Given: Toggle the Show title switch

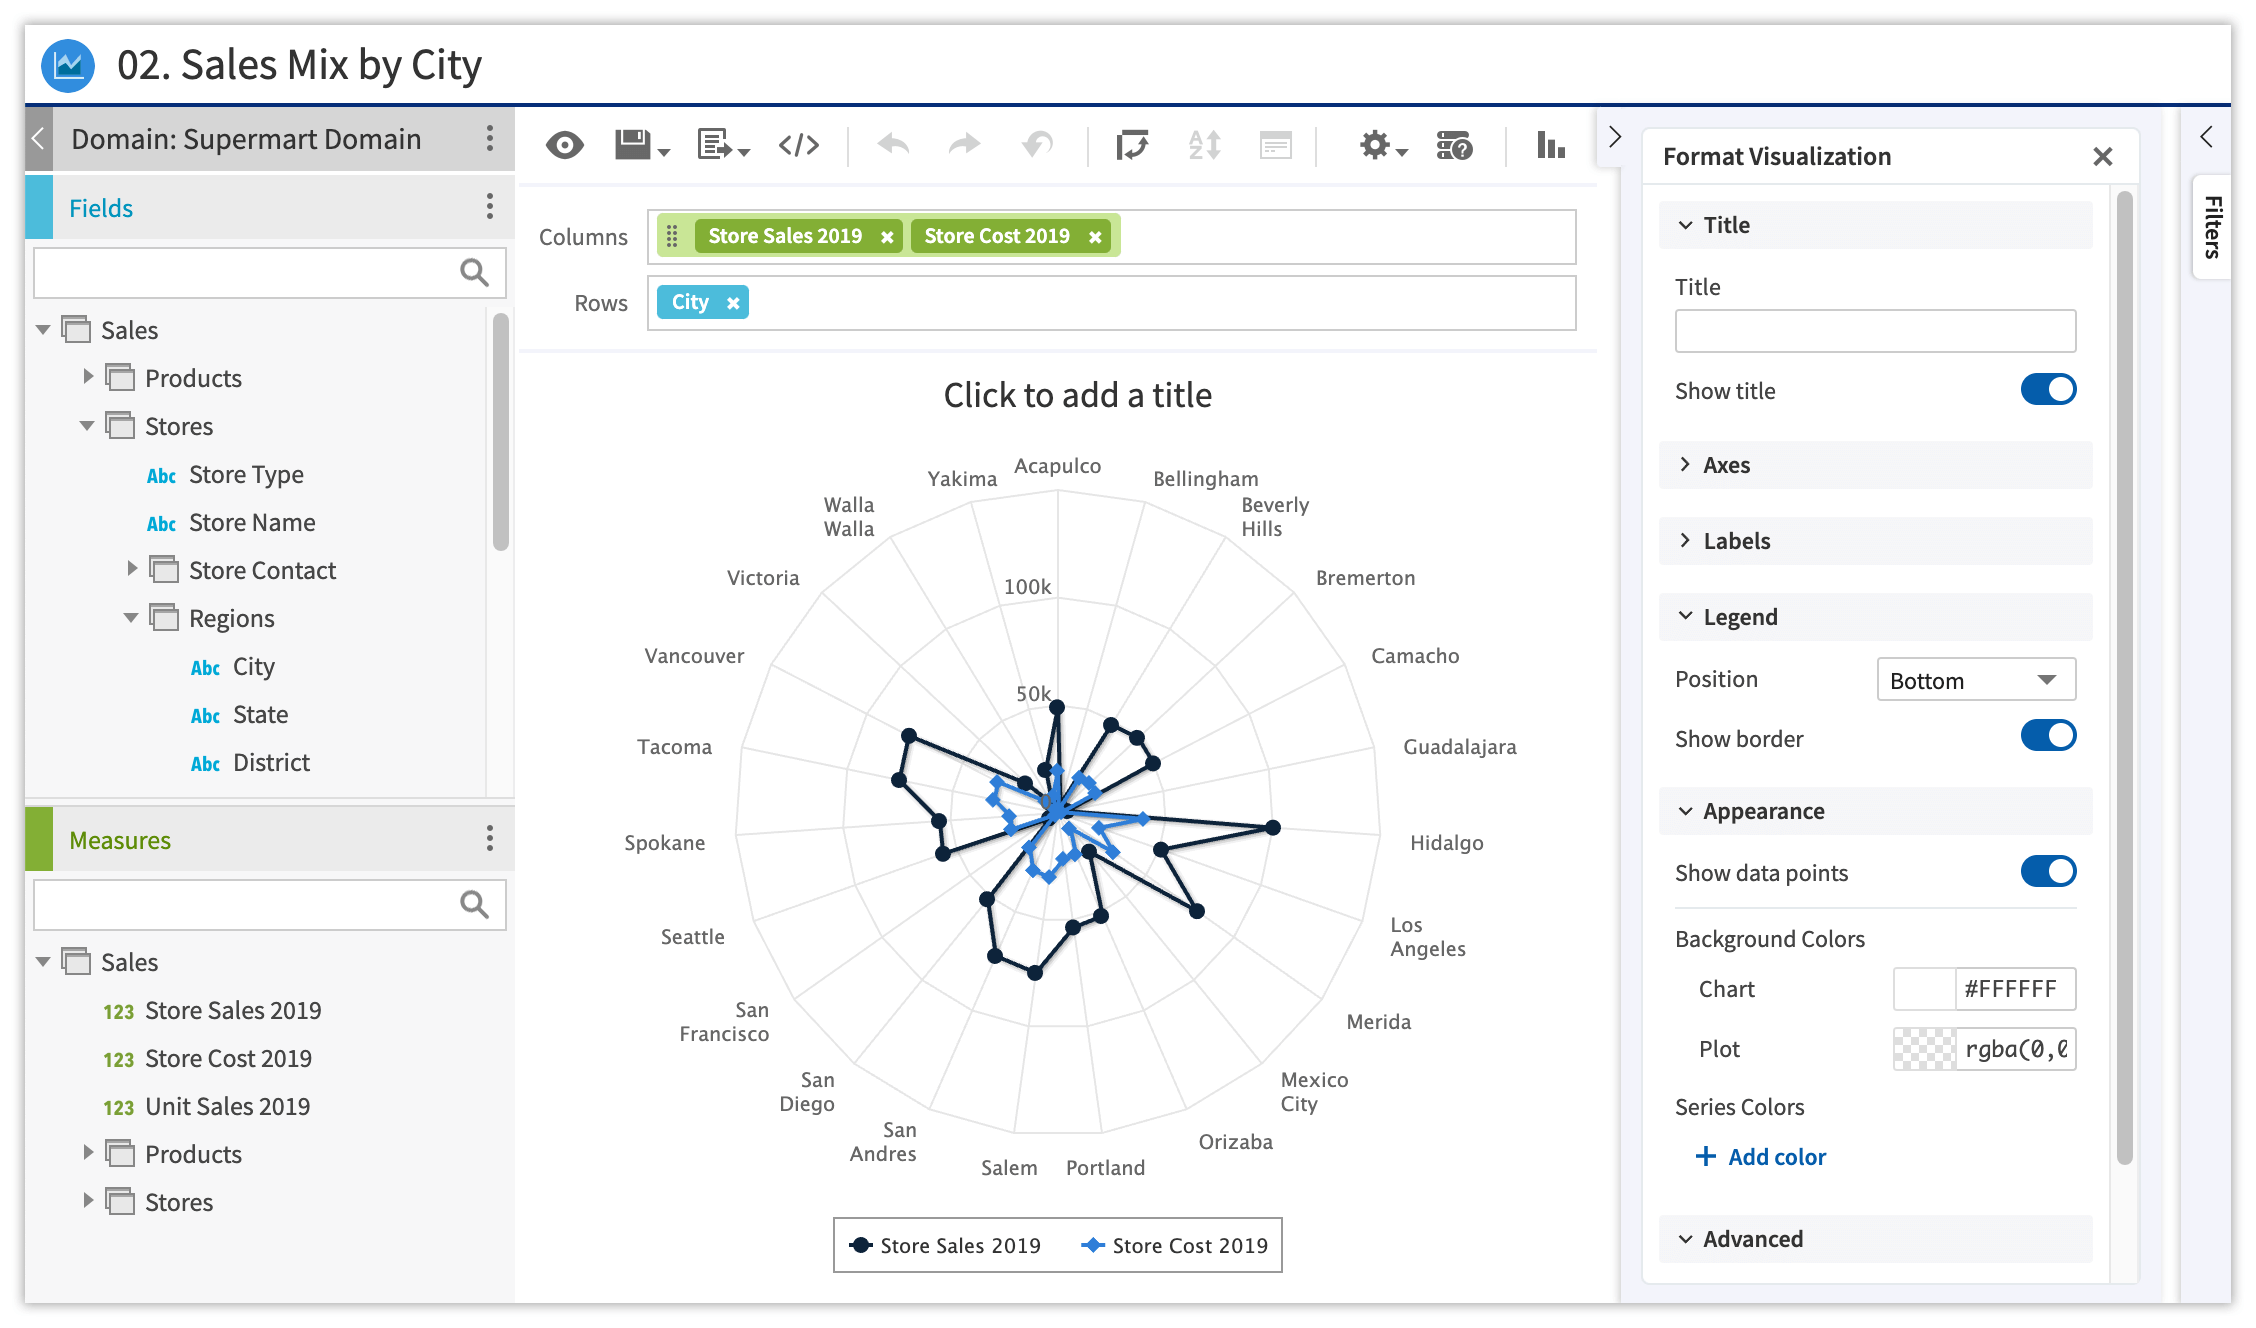Looking at the screenshot, I should click(2048, 389).
